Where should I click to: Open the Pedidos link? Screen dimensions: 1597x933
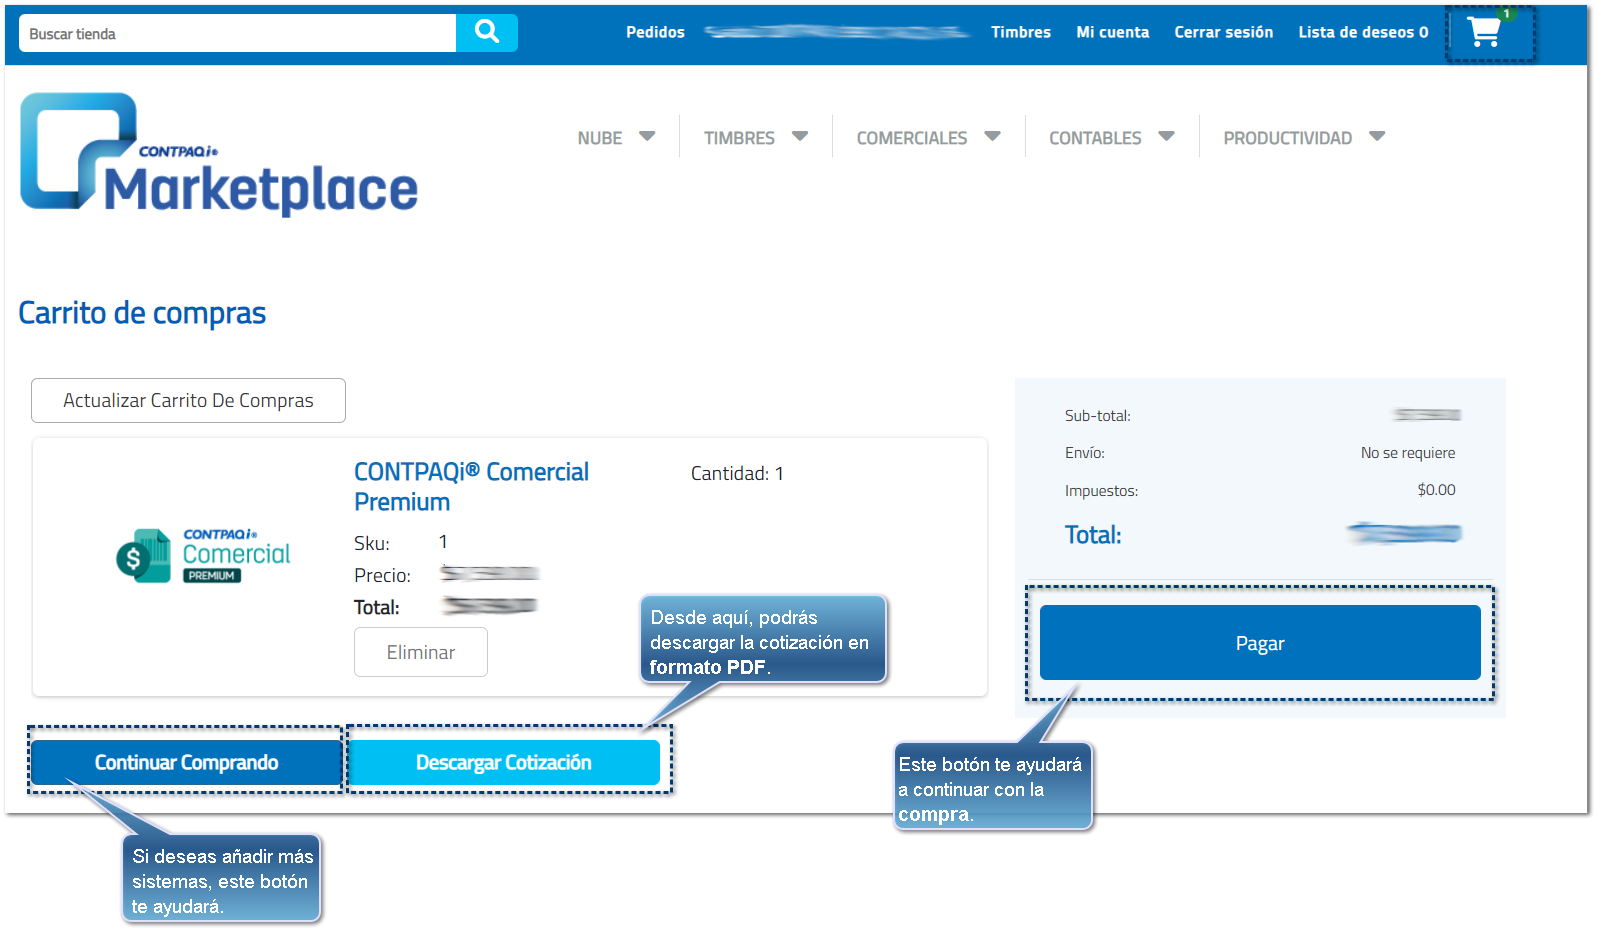point(655,32)
